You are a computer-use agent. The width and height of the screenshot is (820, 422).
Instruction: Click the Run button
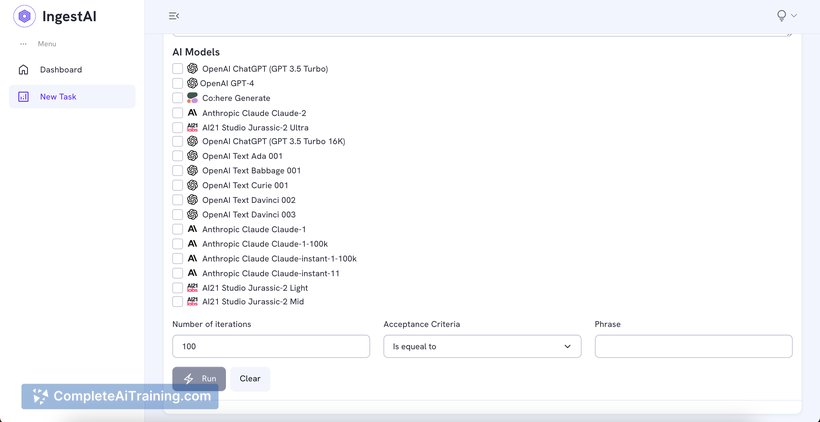[x=199, y=379]
